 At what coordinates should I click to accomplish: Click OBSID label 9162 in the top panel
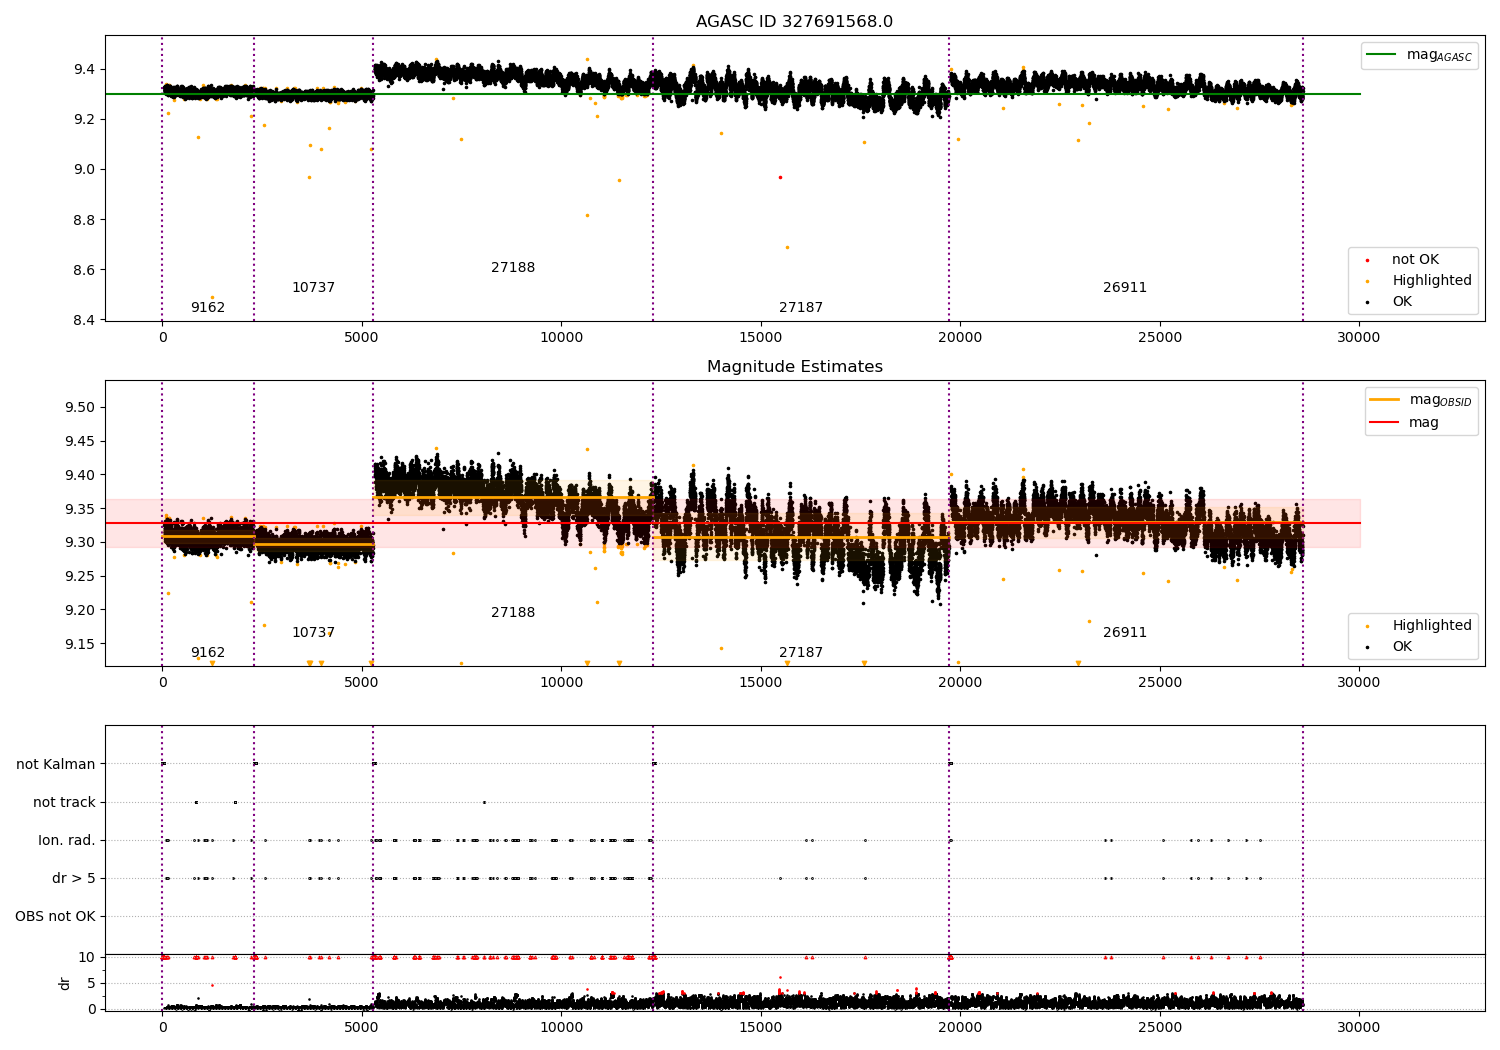pyautogui.click(x=208, y=308)
